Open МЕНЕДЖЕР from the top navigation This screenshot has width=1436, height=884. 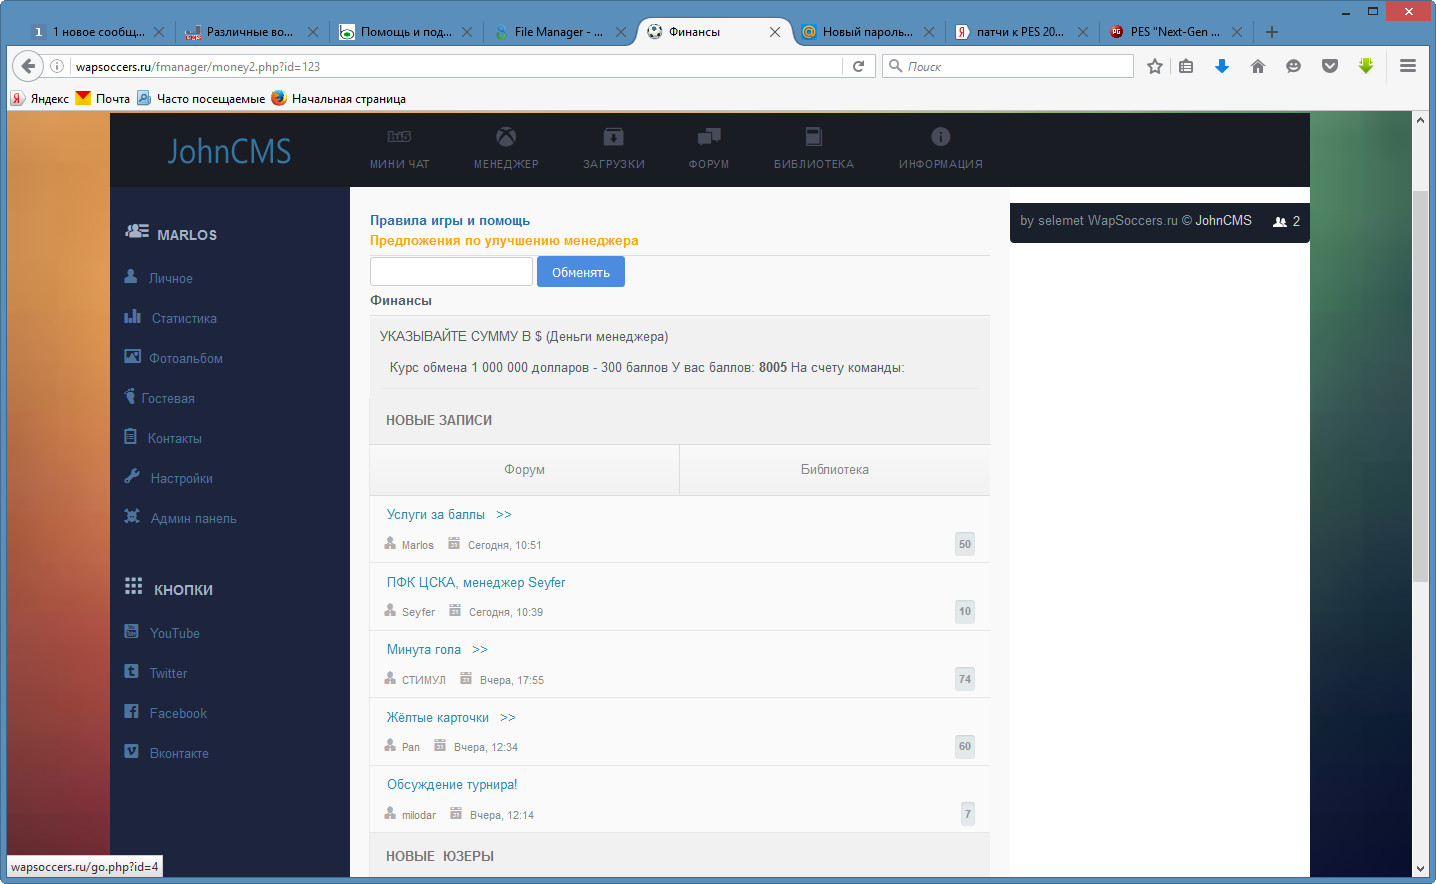pos(506,149)
